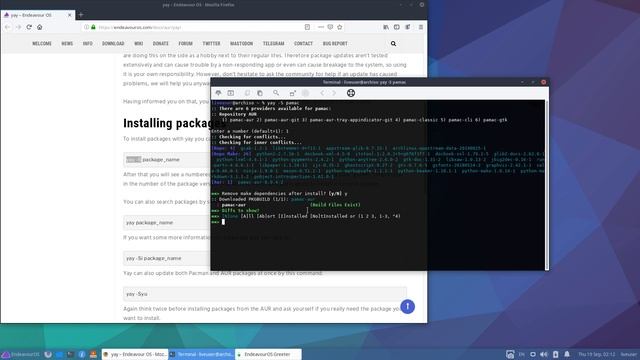Go to the Firefox home page

pos(40,27)
